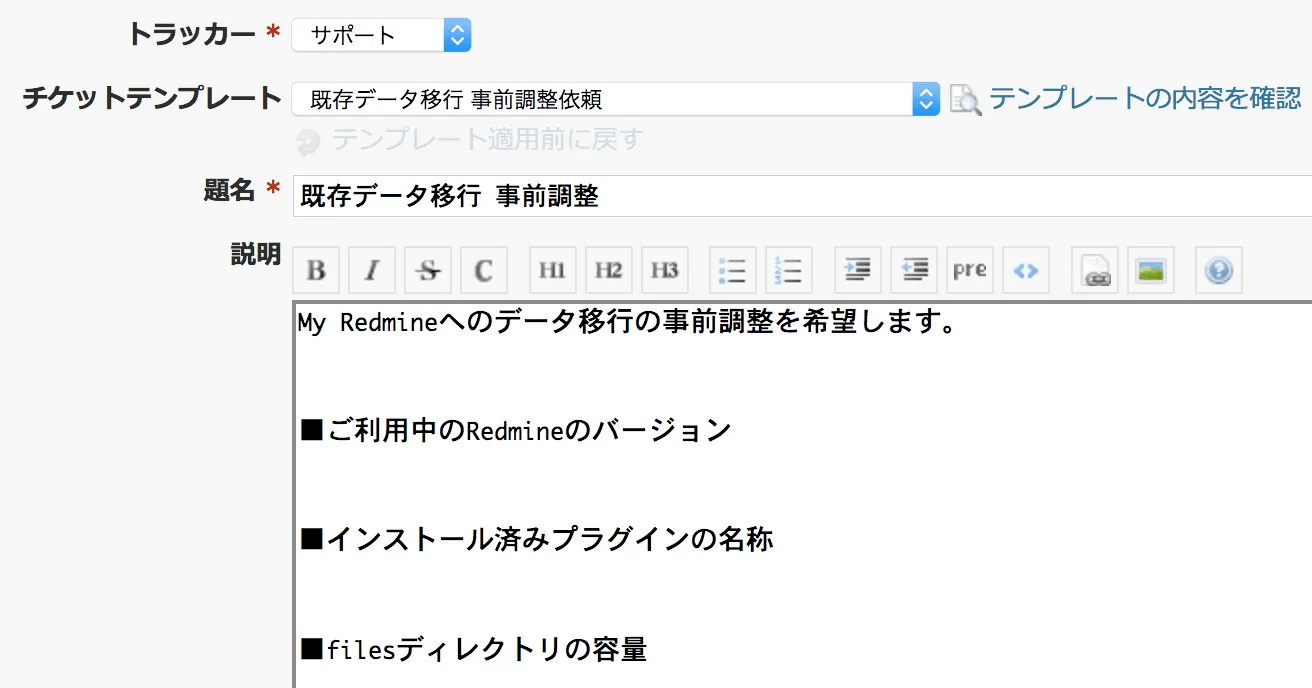Apply italic formatting to the description

point(372,270)
